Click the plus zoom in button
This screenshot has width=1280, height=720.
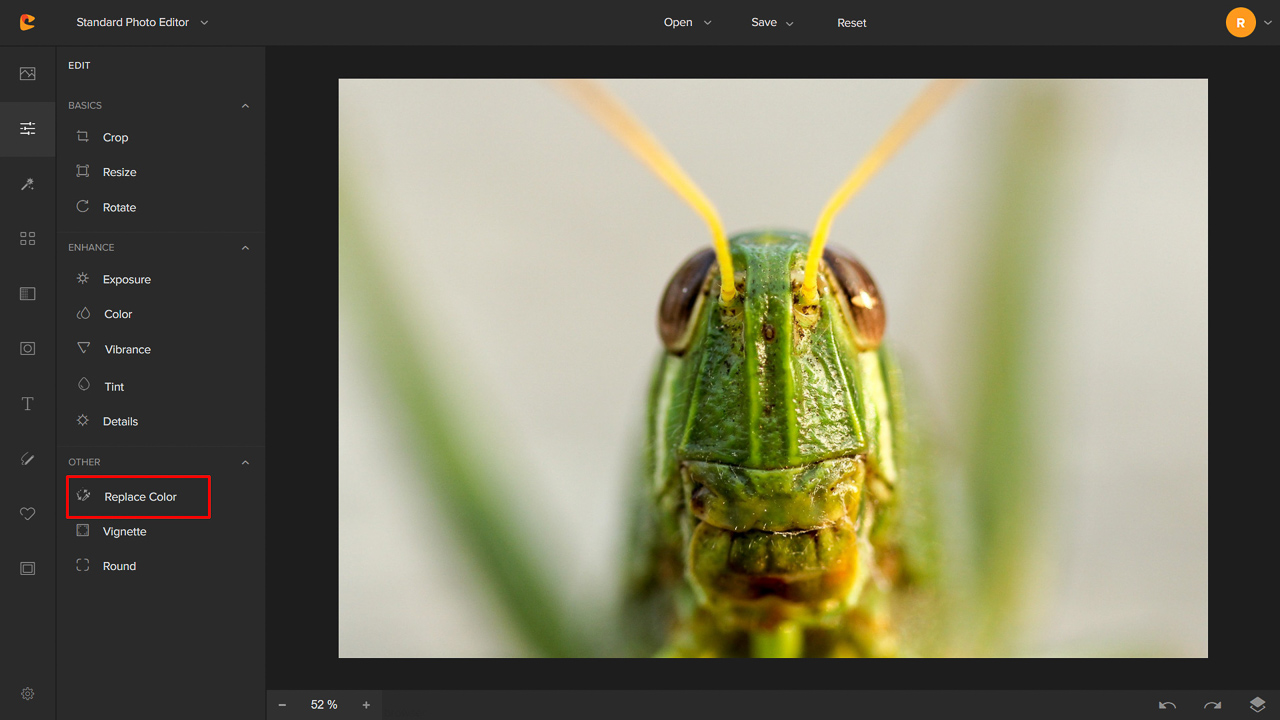[x=366, y=705]
